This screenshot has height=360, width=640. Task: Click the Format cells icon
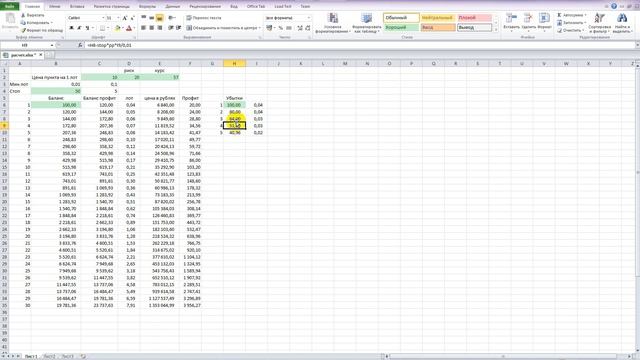pyautogui.click(x=544, y=18)
